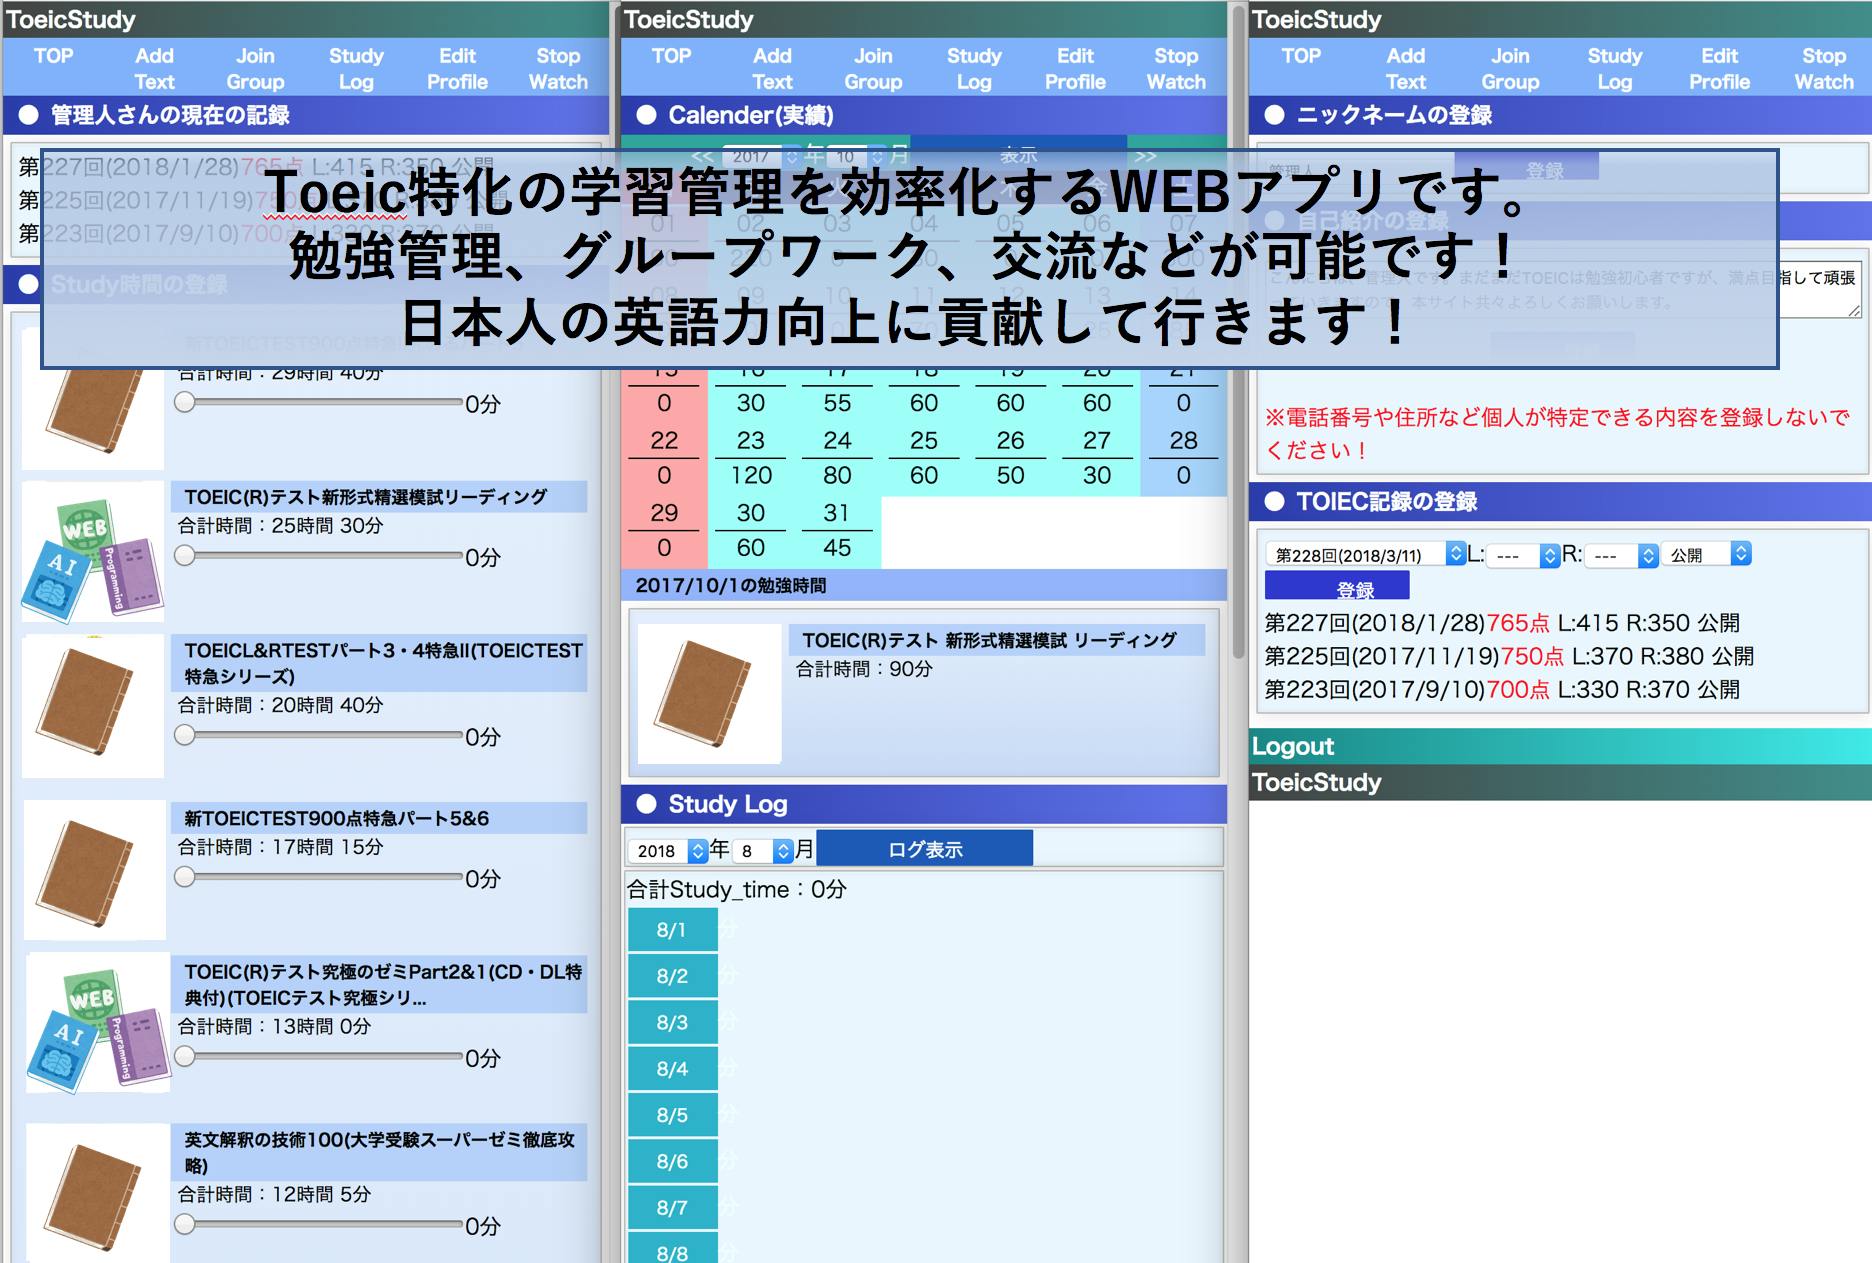Open Edit Profile in the left panel navigation
Screen dimensions: 1872x1263
[x=457, y=69]
